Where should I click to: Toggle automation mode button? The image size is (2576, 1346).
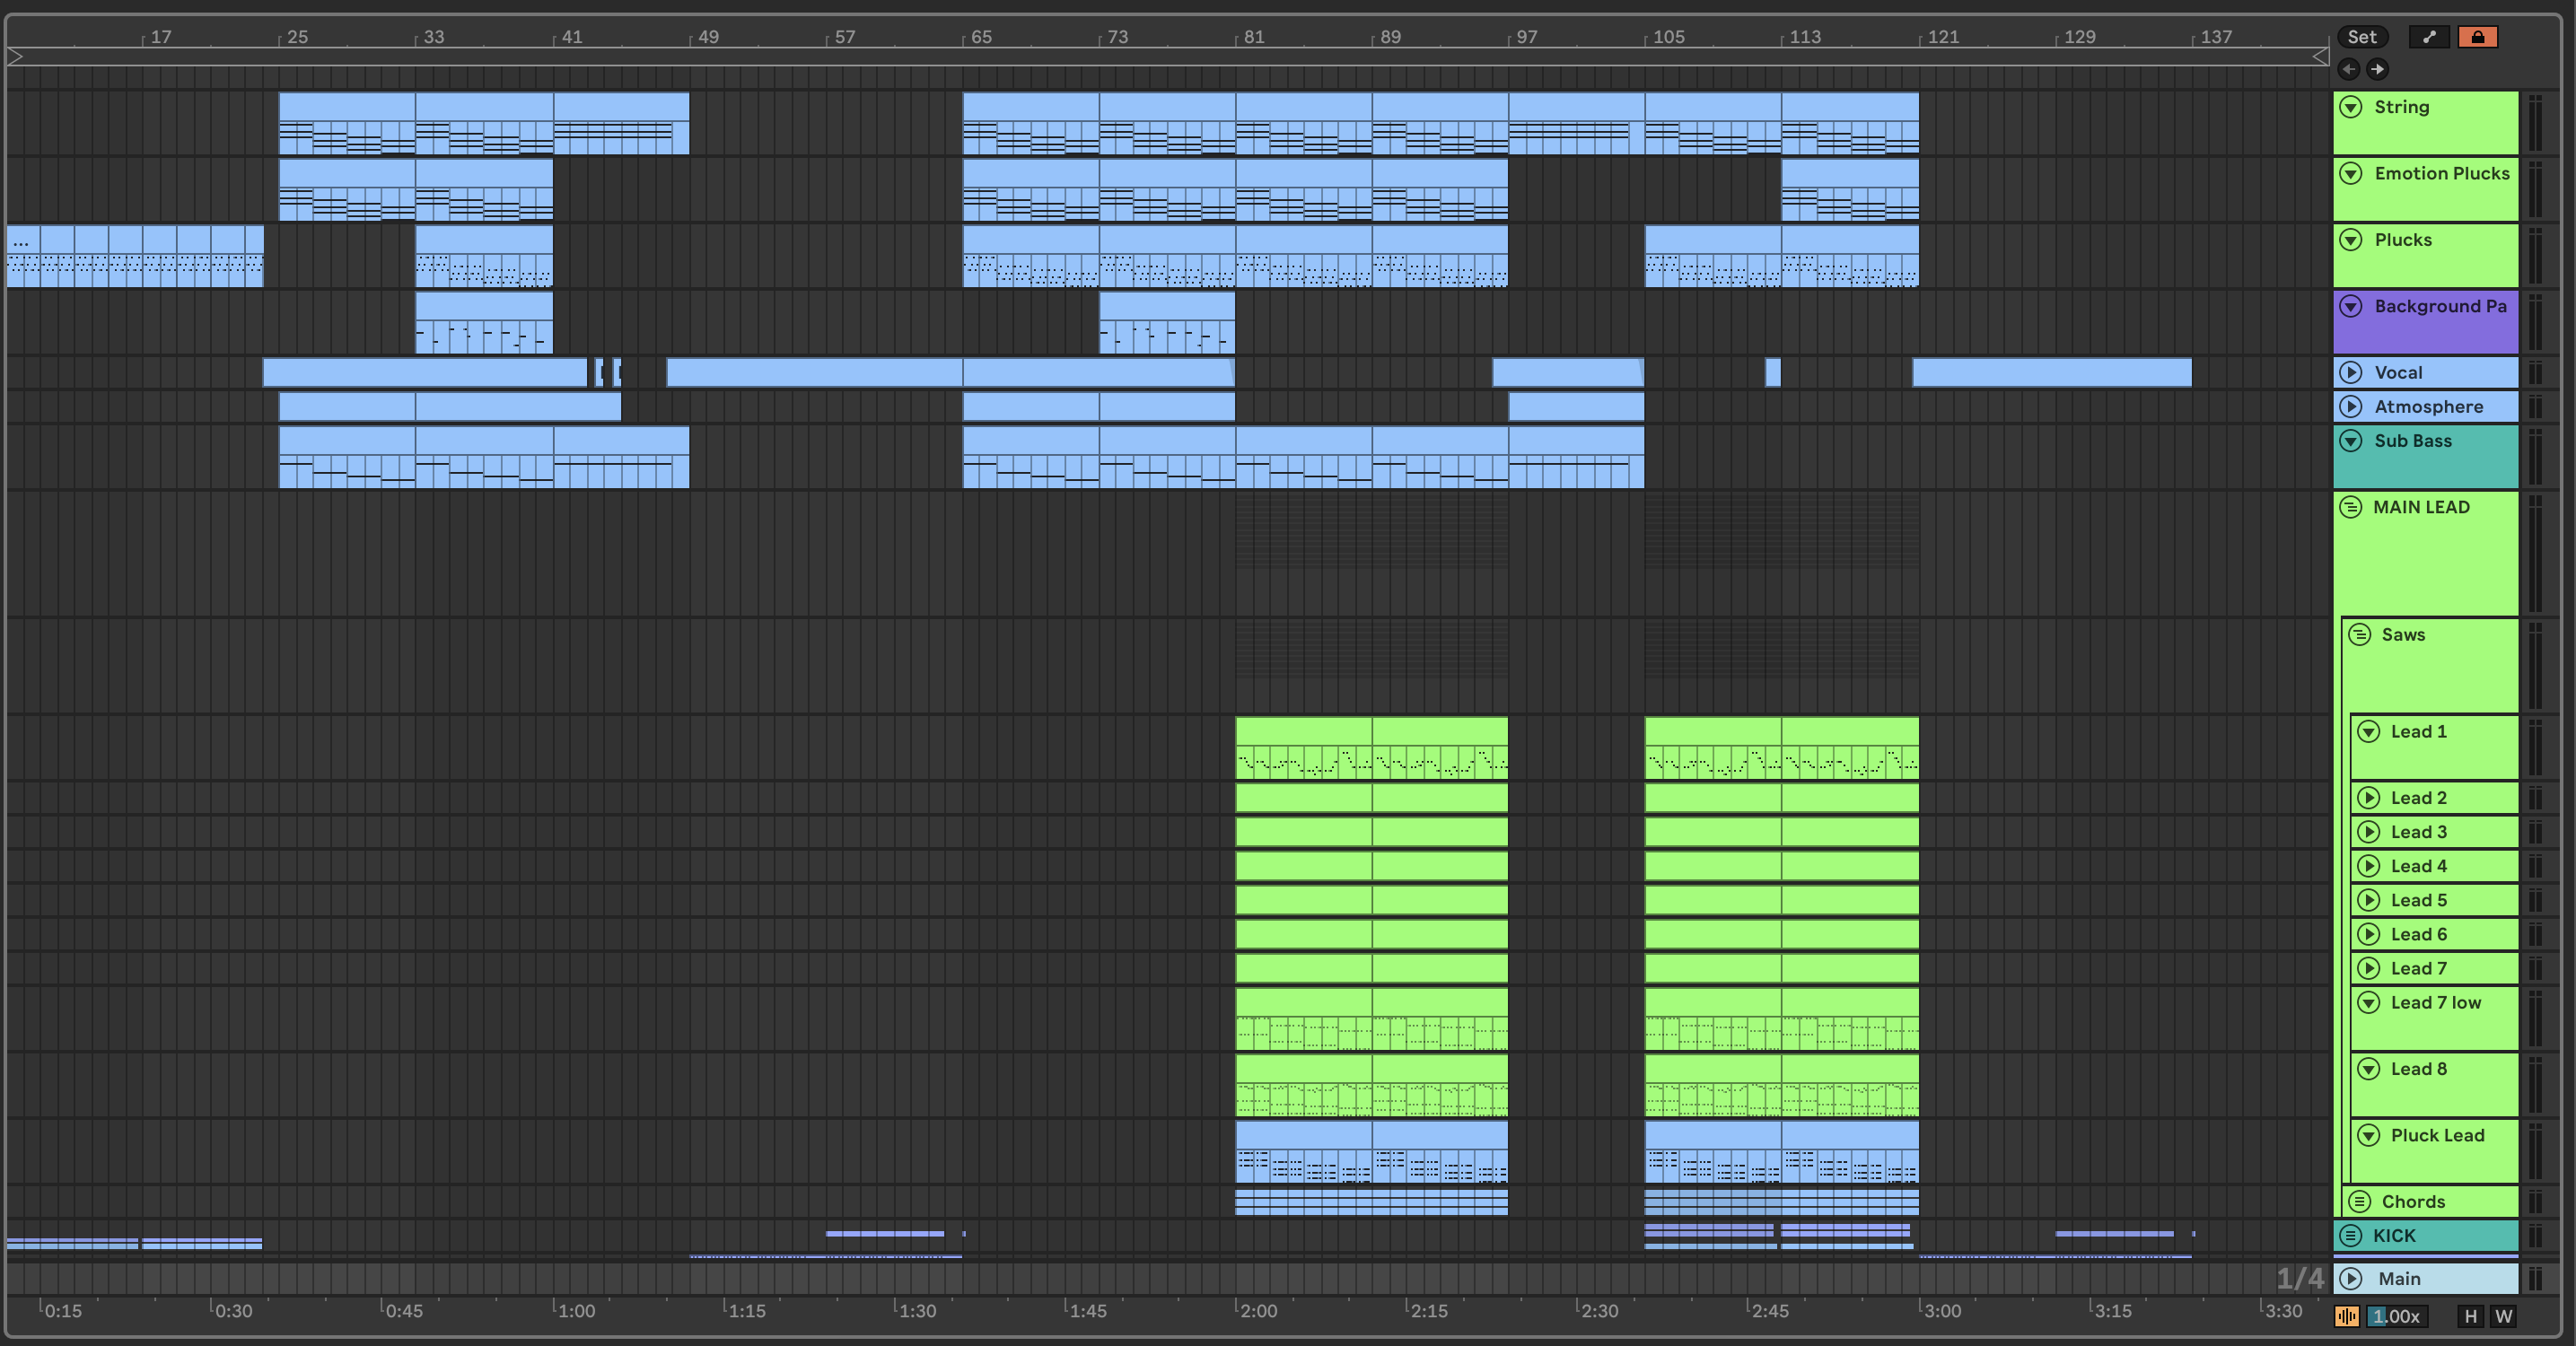pyautogui.click(x=2429, y=37)
